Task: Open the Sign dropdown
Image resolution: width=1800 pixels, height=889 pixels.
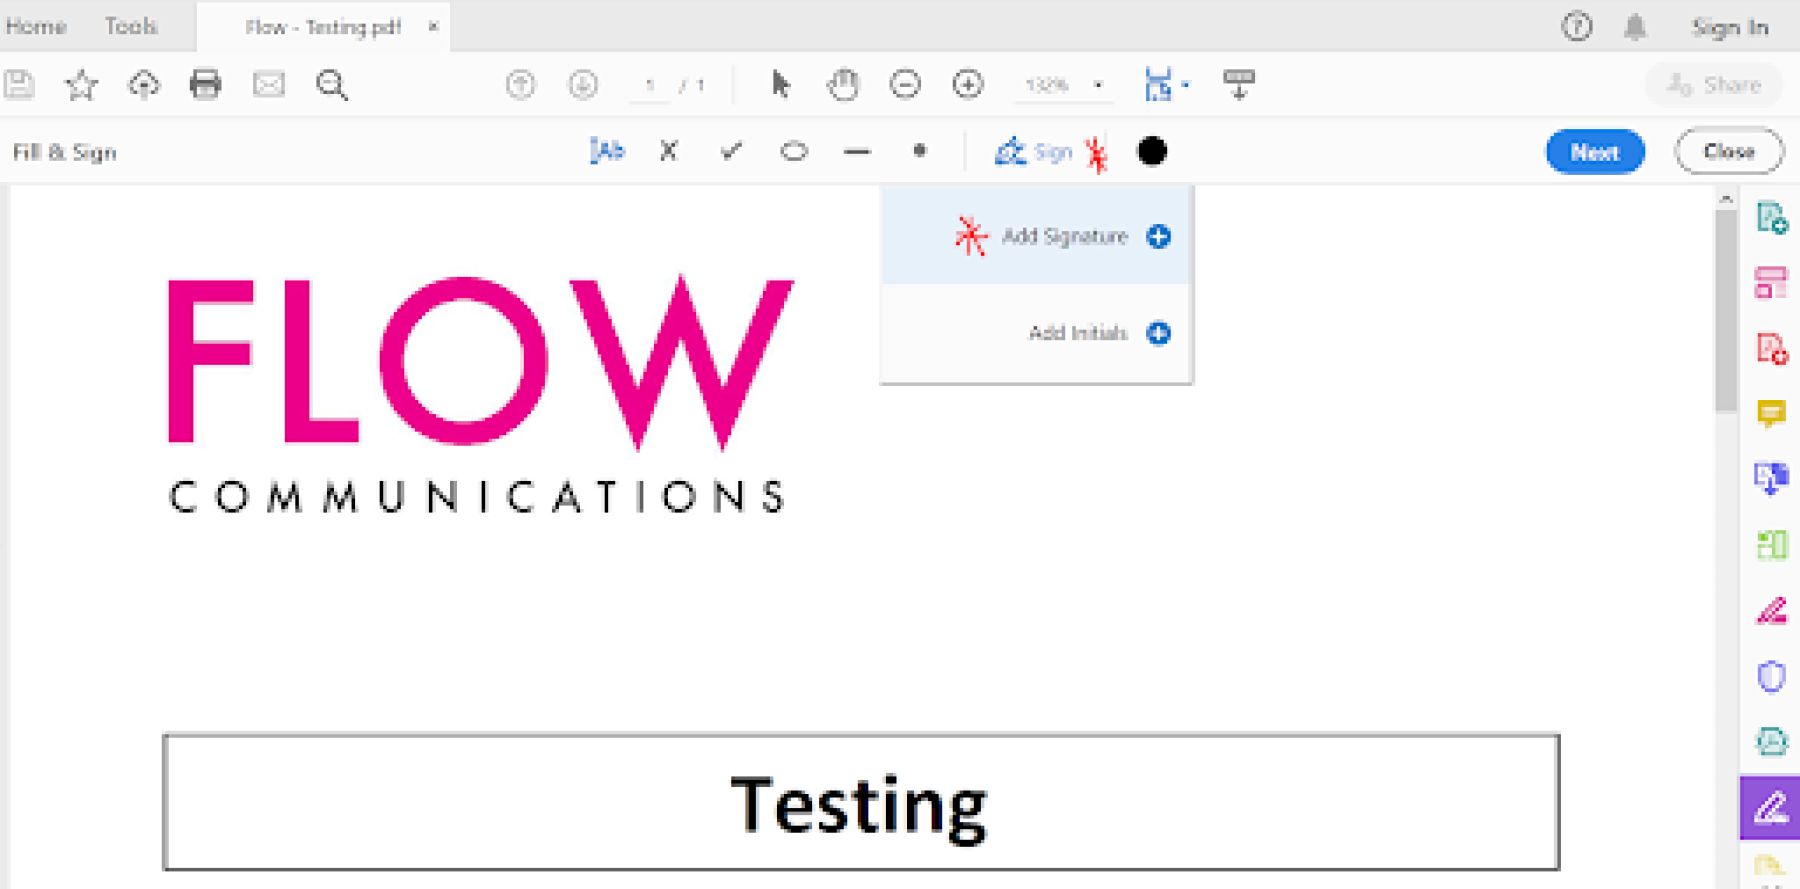Action: click(1033, 152)
